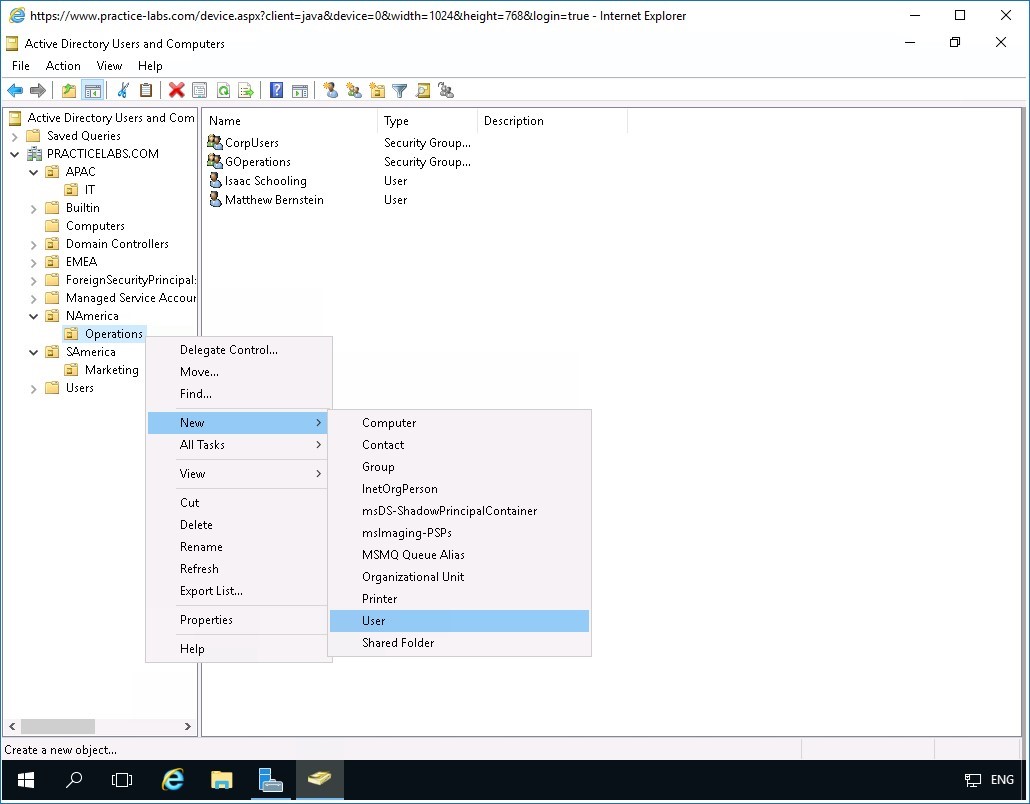Screen dimensions: 1030x804
Task: Collapse the NAmerica organizational unit
Action: 34,316
